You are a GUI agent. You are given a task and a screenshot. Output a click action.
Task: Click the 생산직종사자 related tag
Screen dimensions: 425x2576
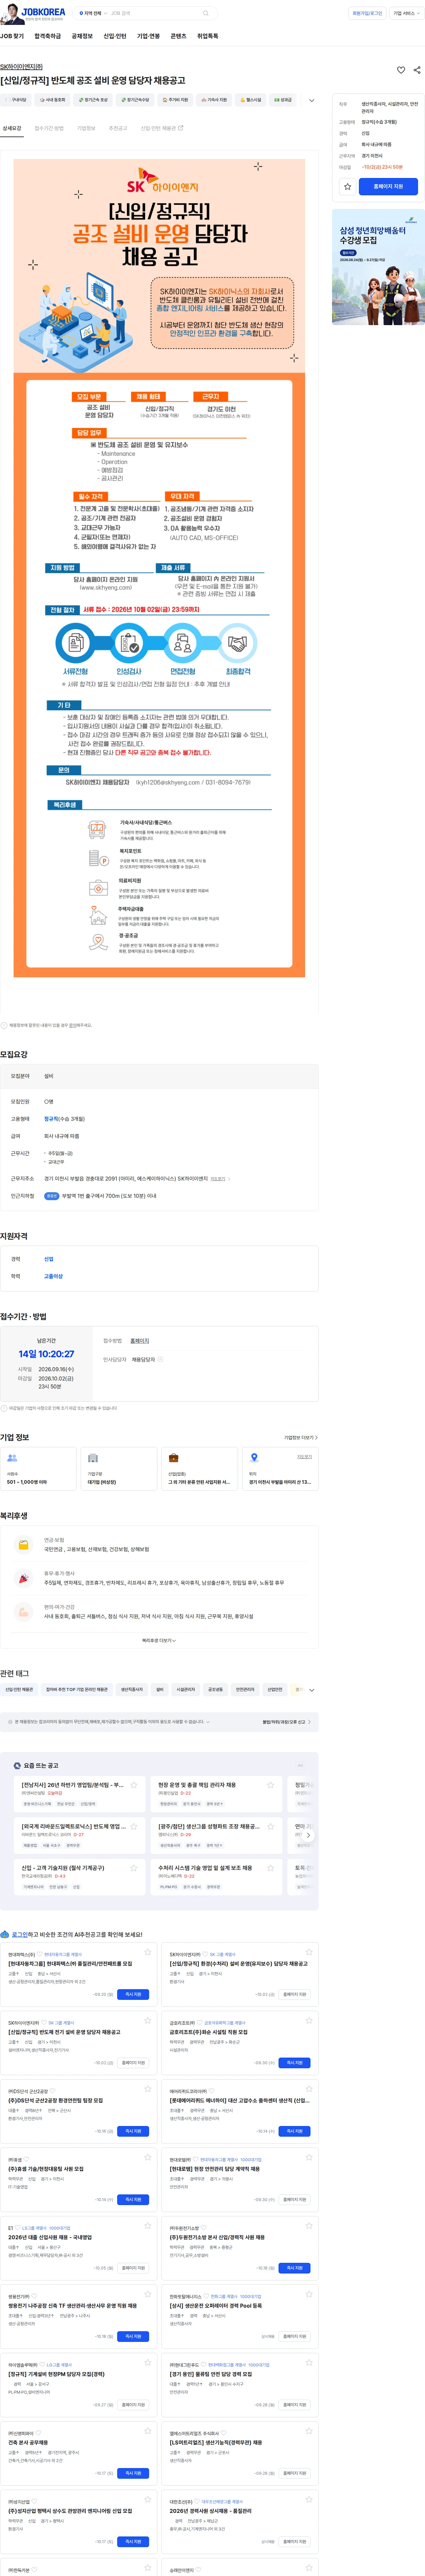(x=132, y=1690)
